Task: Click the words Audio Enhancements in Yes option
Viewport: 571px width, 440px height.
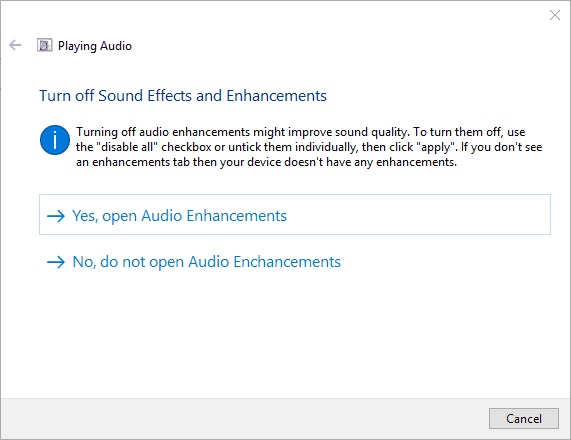Action: click(214, 216)
